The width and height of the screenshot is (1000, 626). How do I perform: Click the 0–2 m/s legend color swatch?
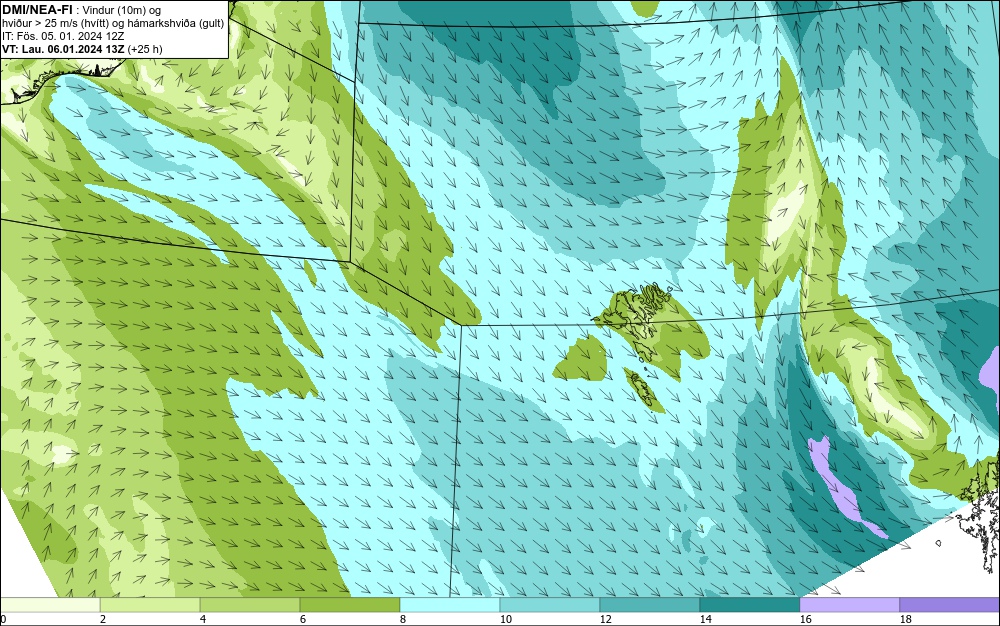(x=50, y=604)
